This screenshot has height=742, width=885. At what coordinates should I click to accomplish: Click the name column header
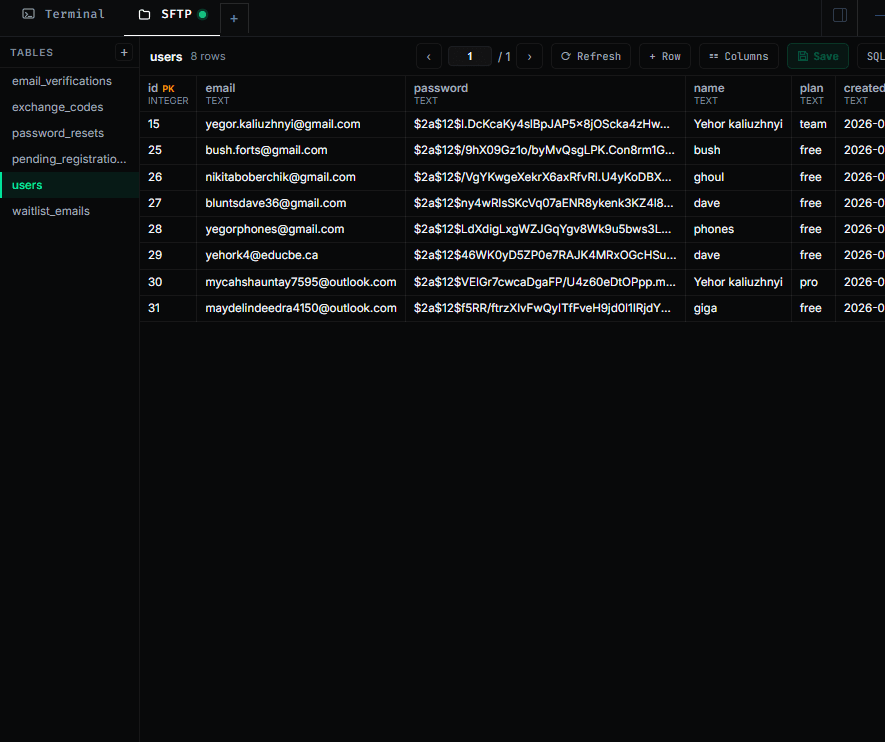[738, 94]
